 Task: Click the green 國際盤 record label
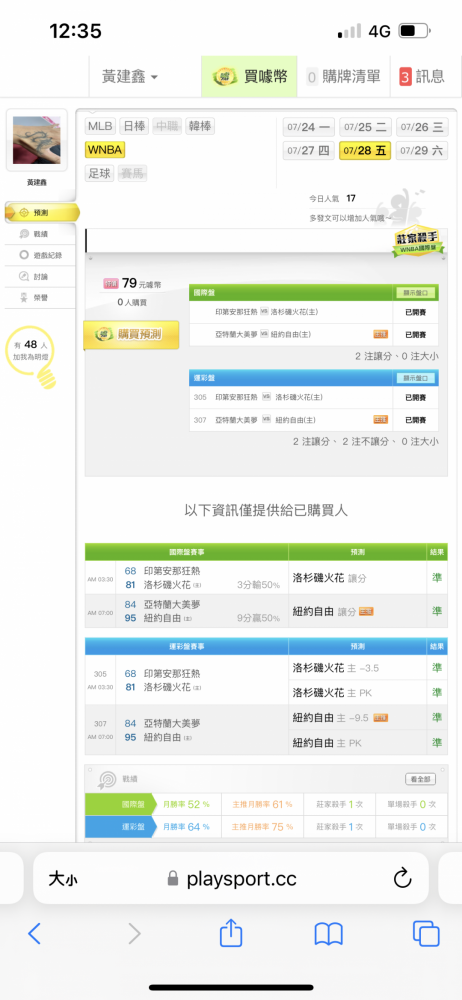click(121, 805)
